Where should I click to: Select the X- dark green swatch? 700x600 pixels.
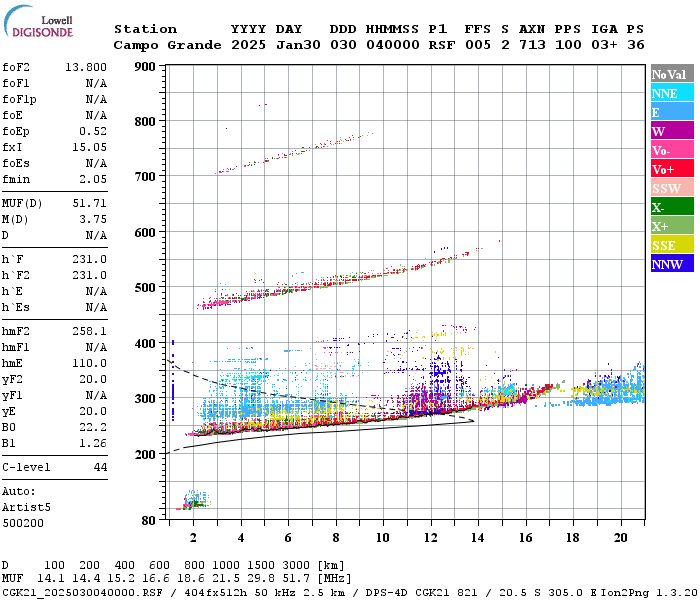coord(672,207)
